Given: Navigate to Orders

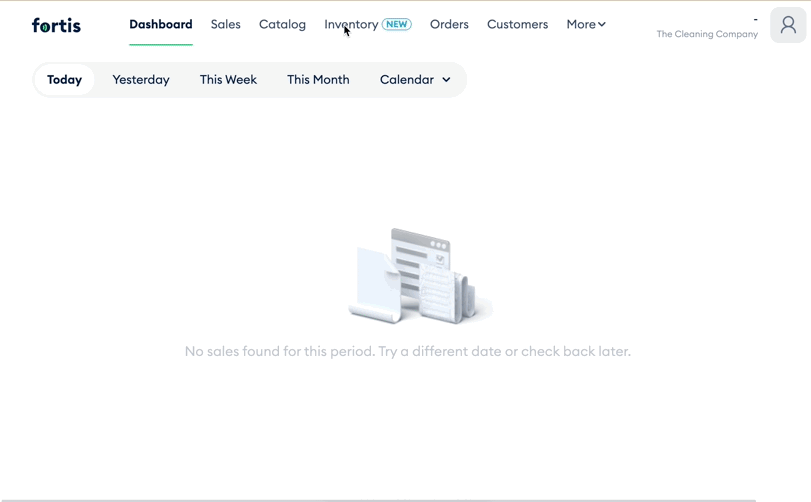Looking at the screenshot, I should point(449,24).
